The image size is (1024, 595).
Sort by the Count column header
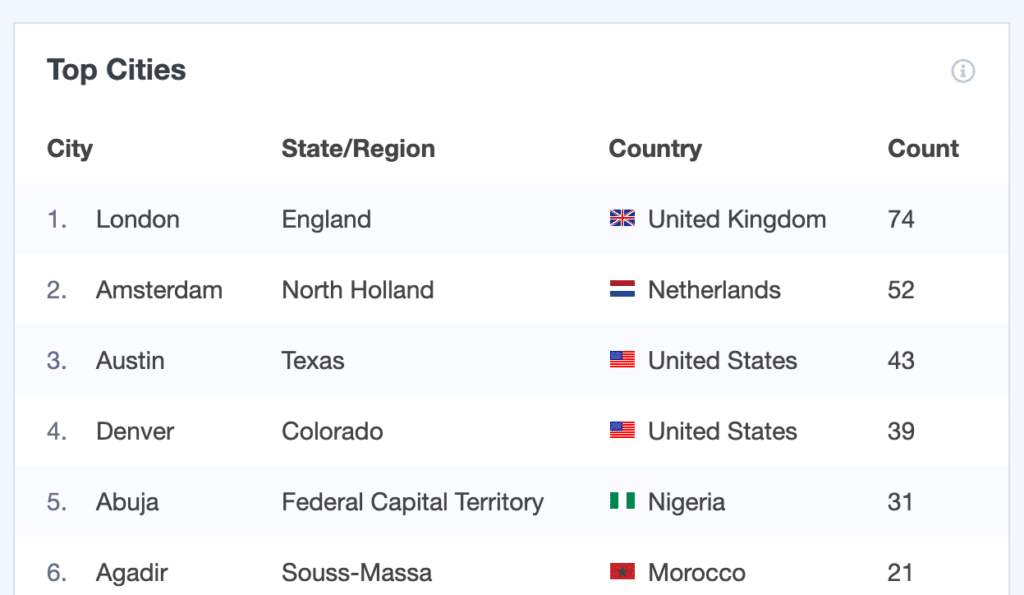922,148
